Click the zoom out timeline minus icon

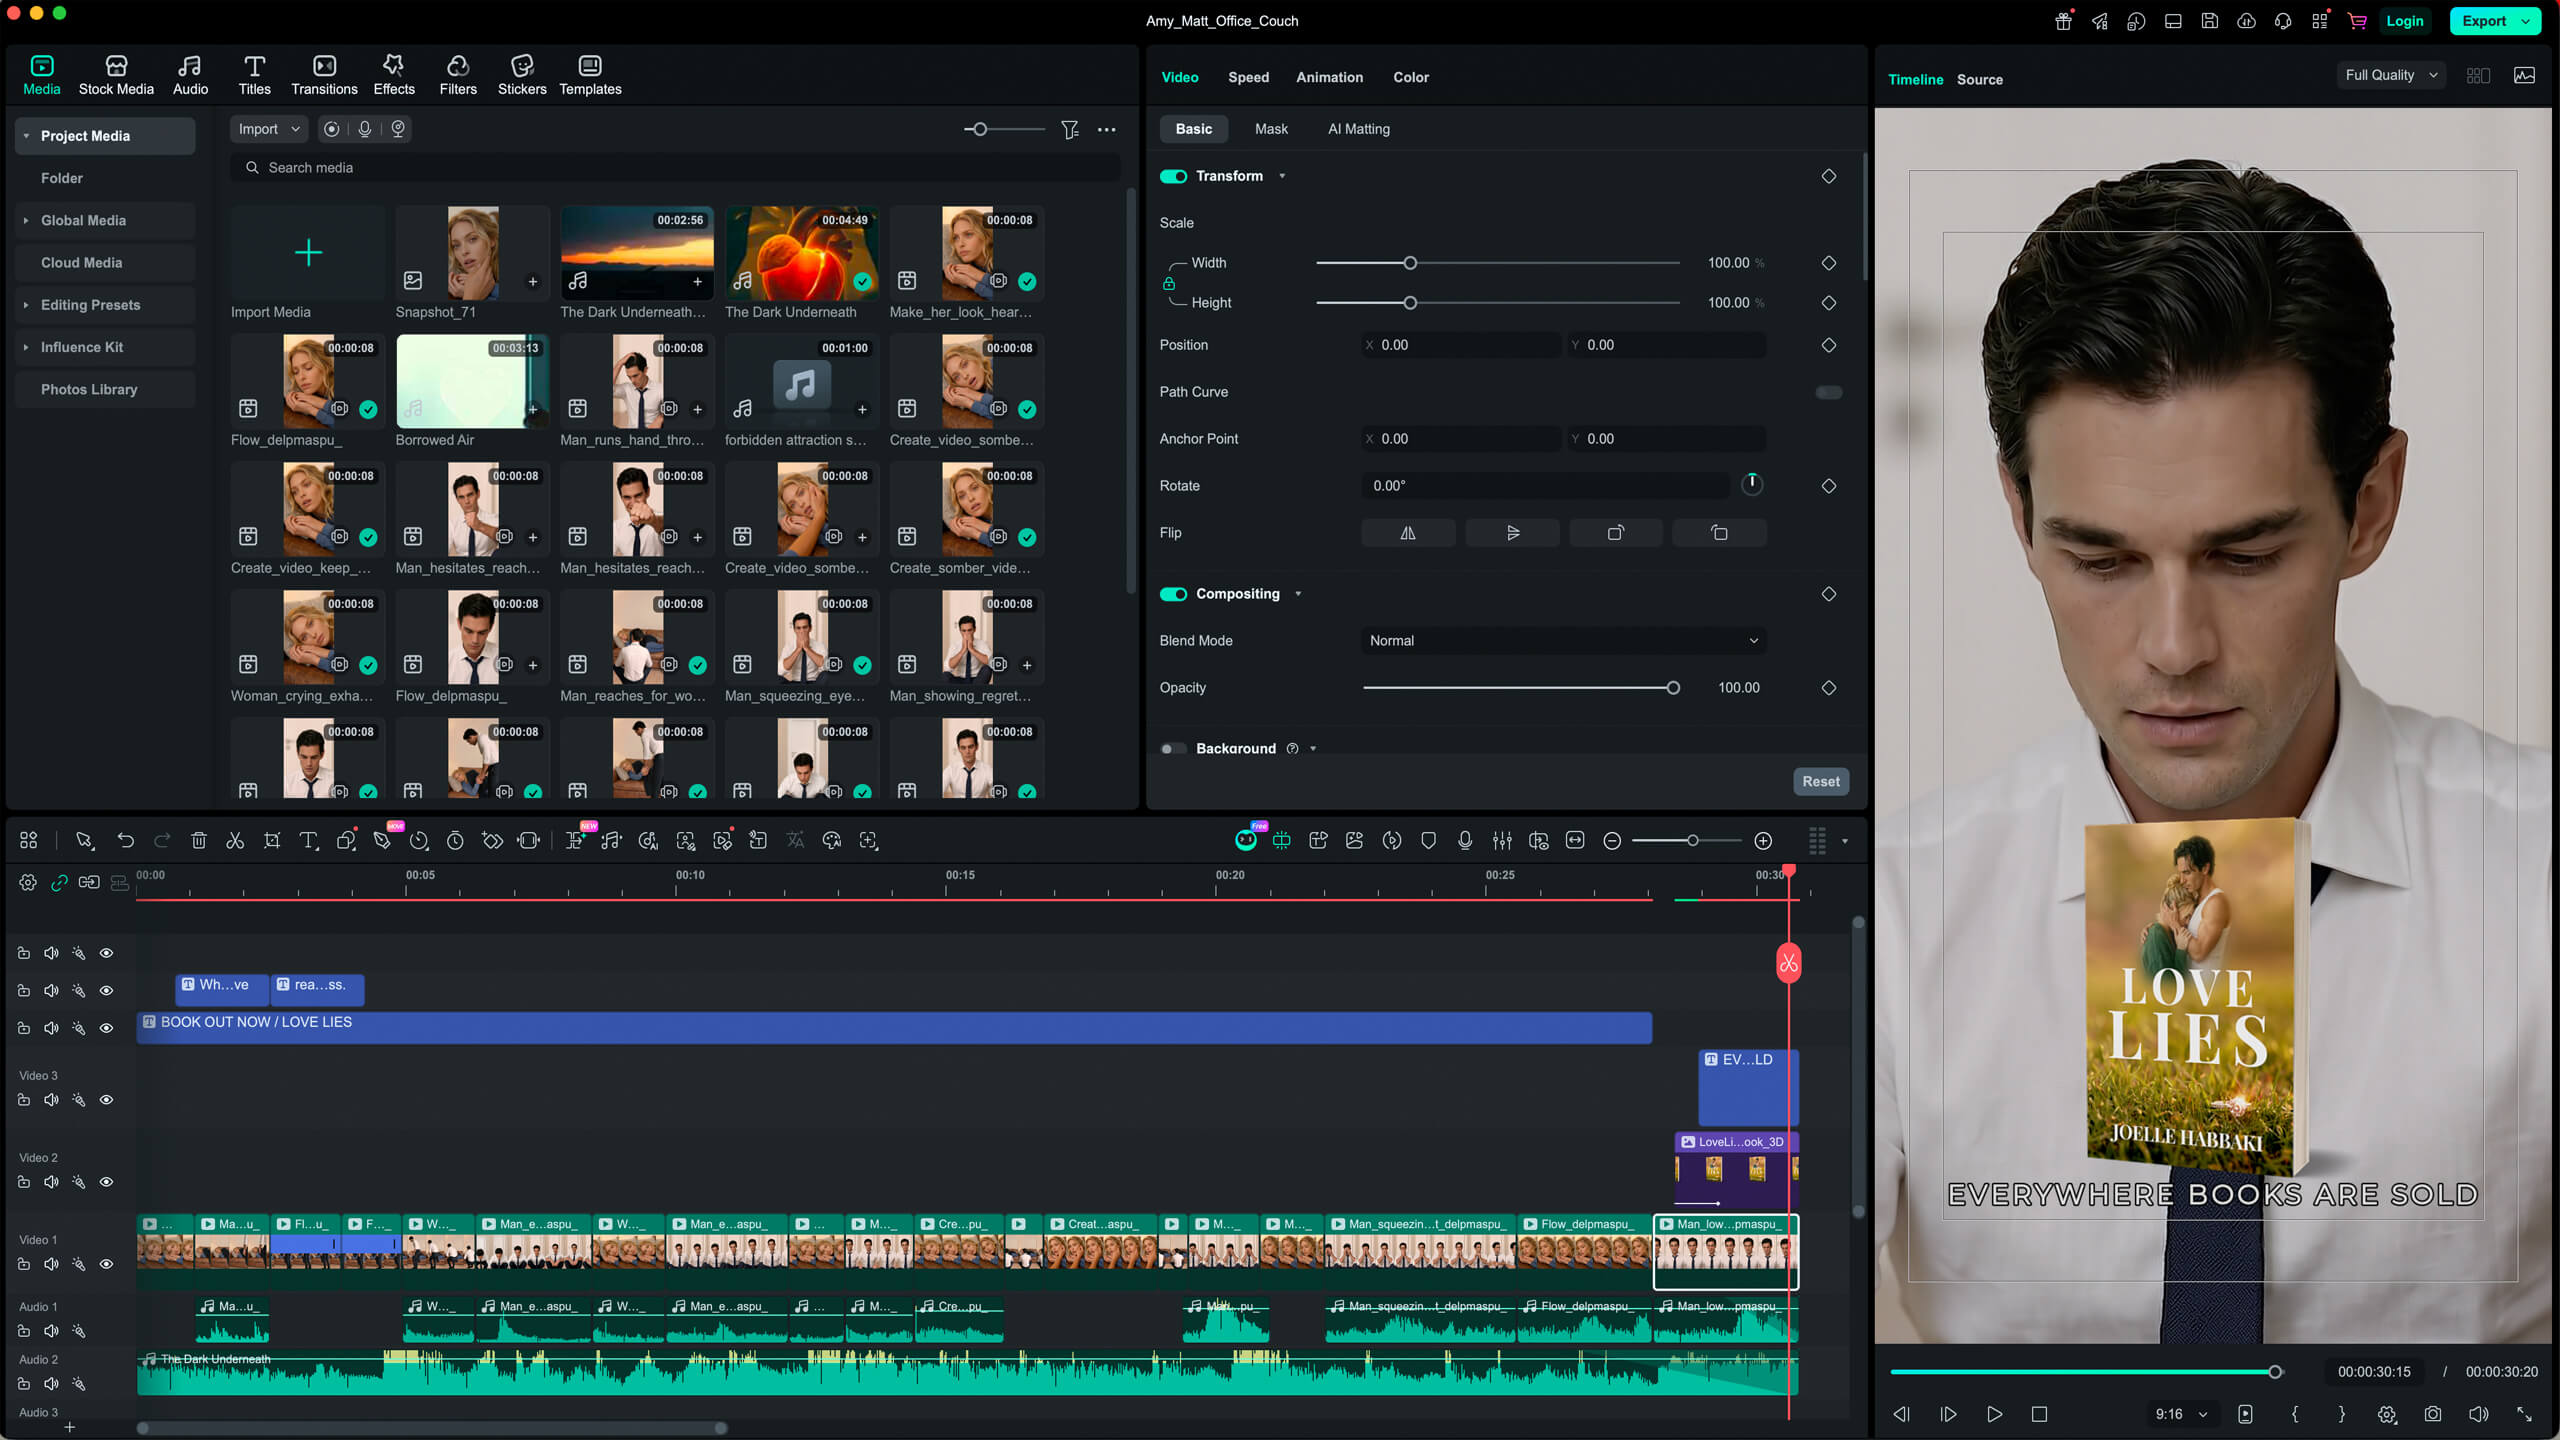[1612, 841]
